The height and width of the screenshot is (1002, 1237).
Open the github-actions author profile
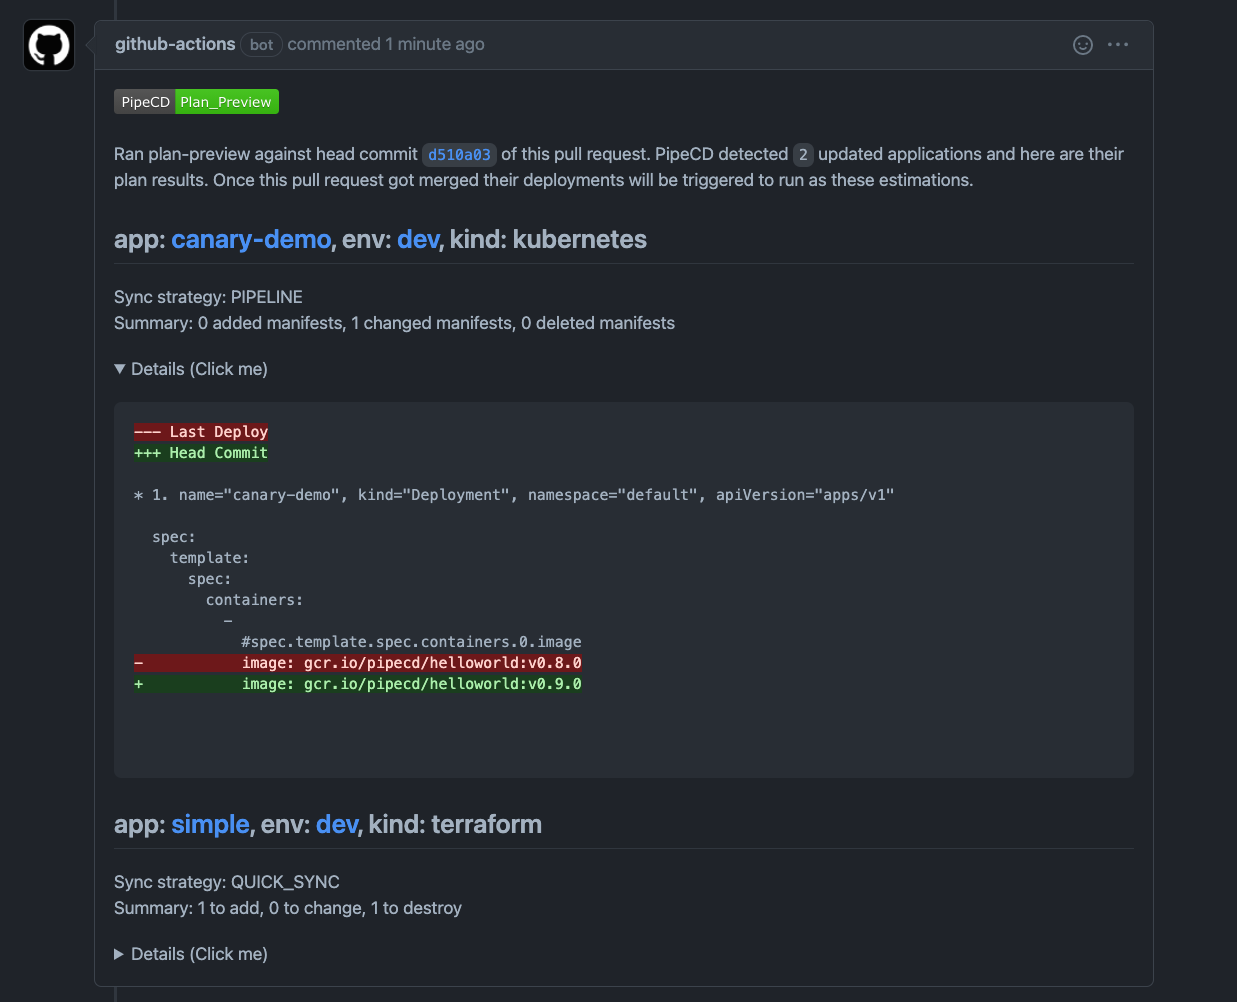(x=175, y=44)
